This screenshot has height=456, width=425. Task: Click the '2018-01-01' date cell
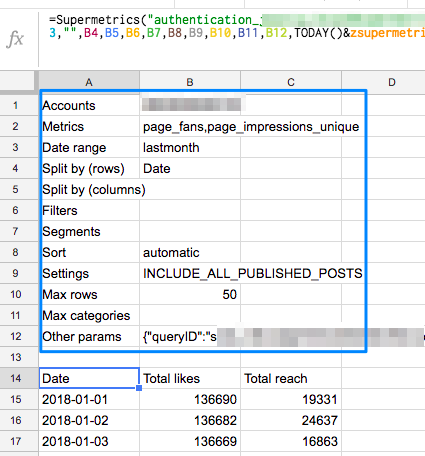[x=89, y=399]
